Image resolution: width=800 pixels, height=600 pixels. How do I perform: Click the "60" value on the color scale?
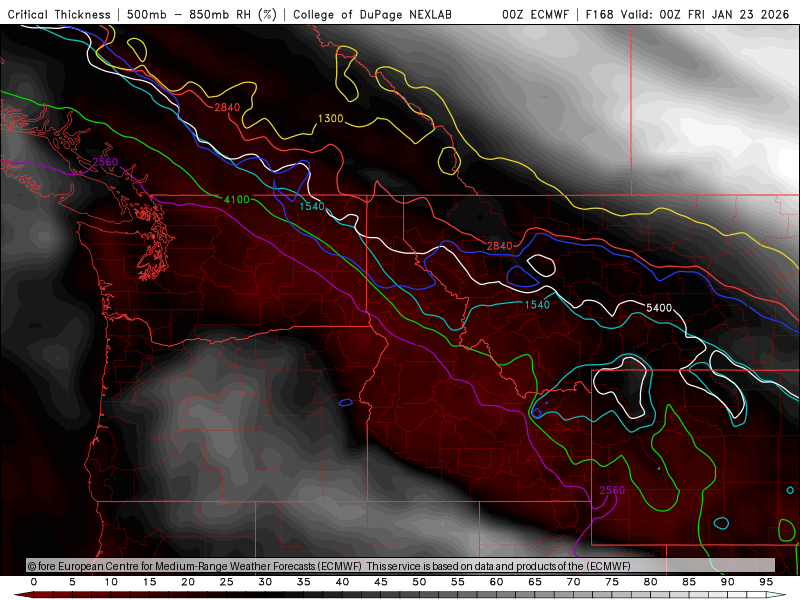(x=496, y=582)
